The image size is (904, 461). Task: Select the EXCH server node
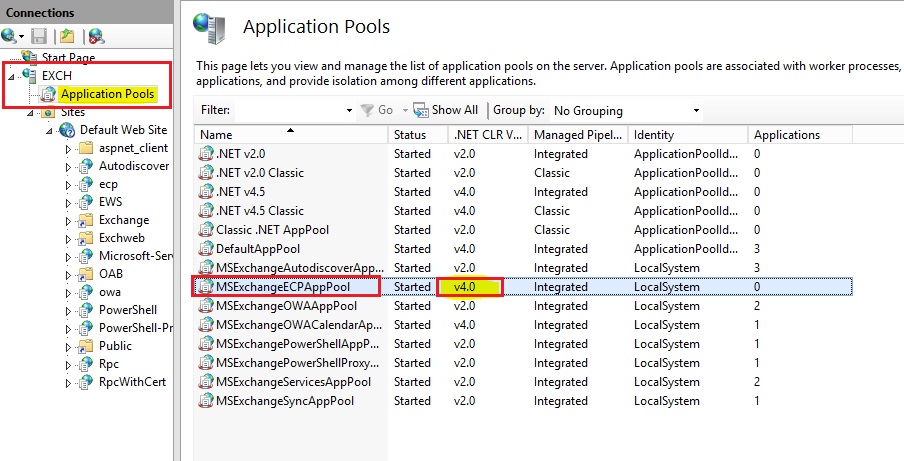pos(56,75)
